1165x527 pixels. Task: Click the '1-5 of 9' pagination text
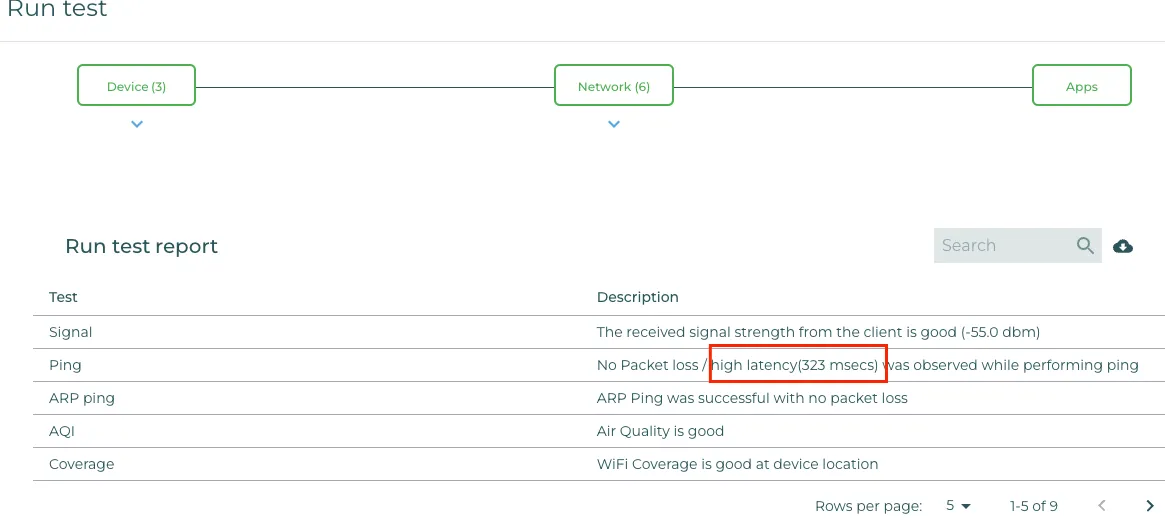coord(1033,506)
